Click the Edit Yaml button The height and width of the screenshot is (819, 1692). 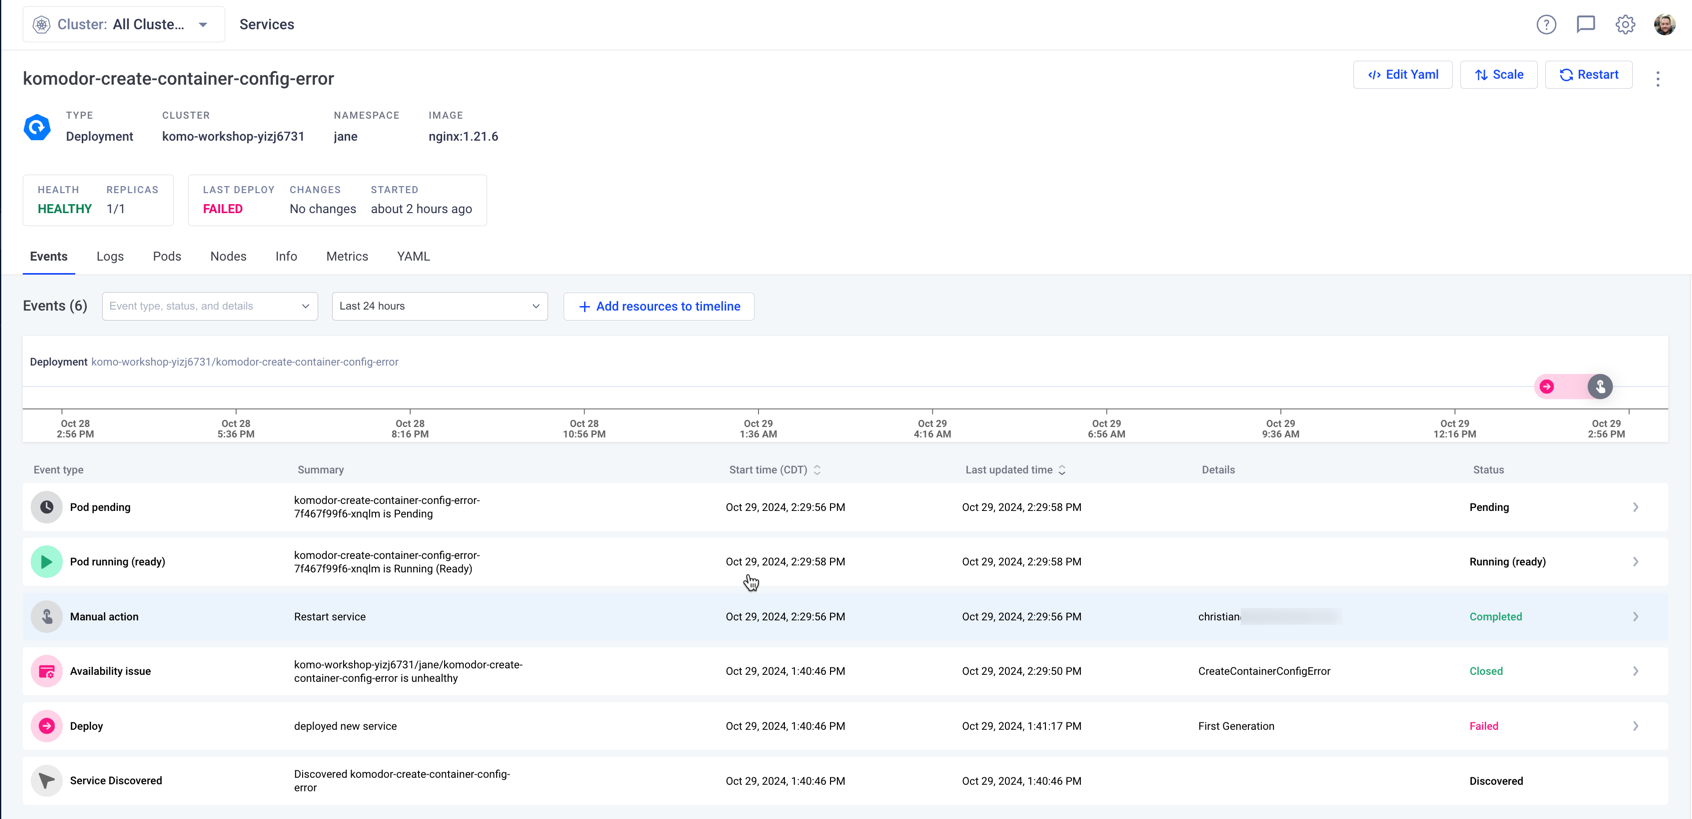1402,75
